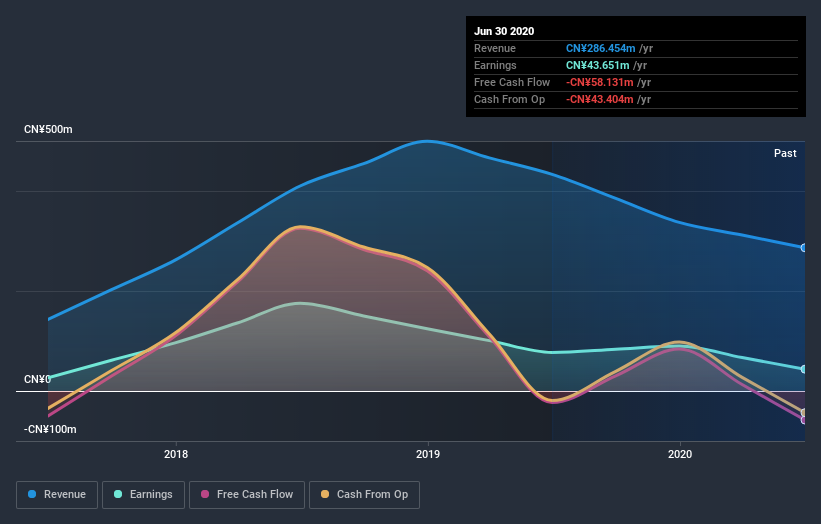
Task: Click the orange Cash From Op legend dot
Action: 325,494
